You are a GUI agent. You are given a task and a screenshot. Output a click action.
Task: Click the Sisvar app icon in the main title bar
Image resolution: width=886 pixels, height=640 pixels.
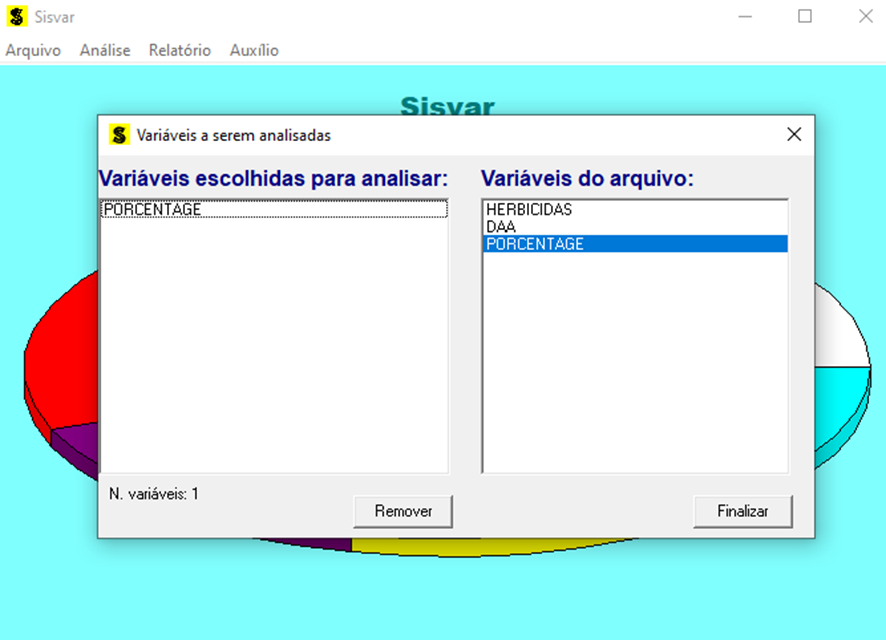[17, 17]
